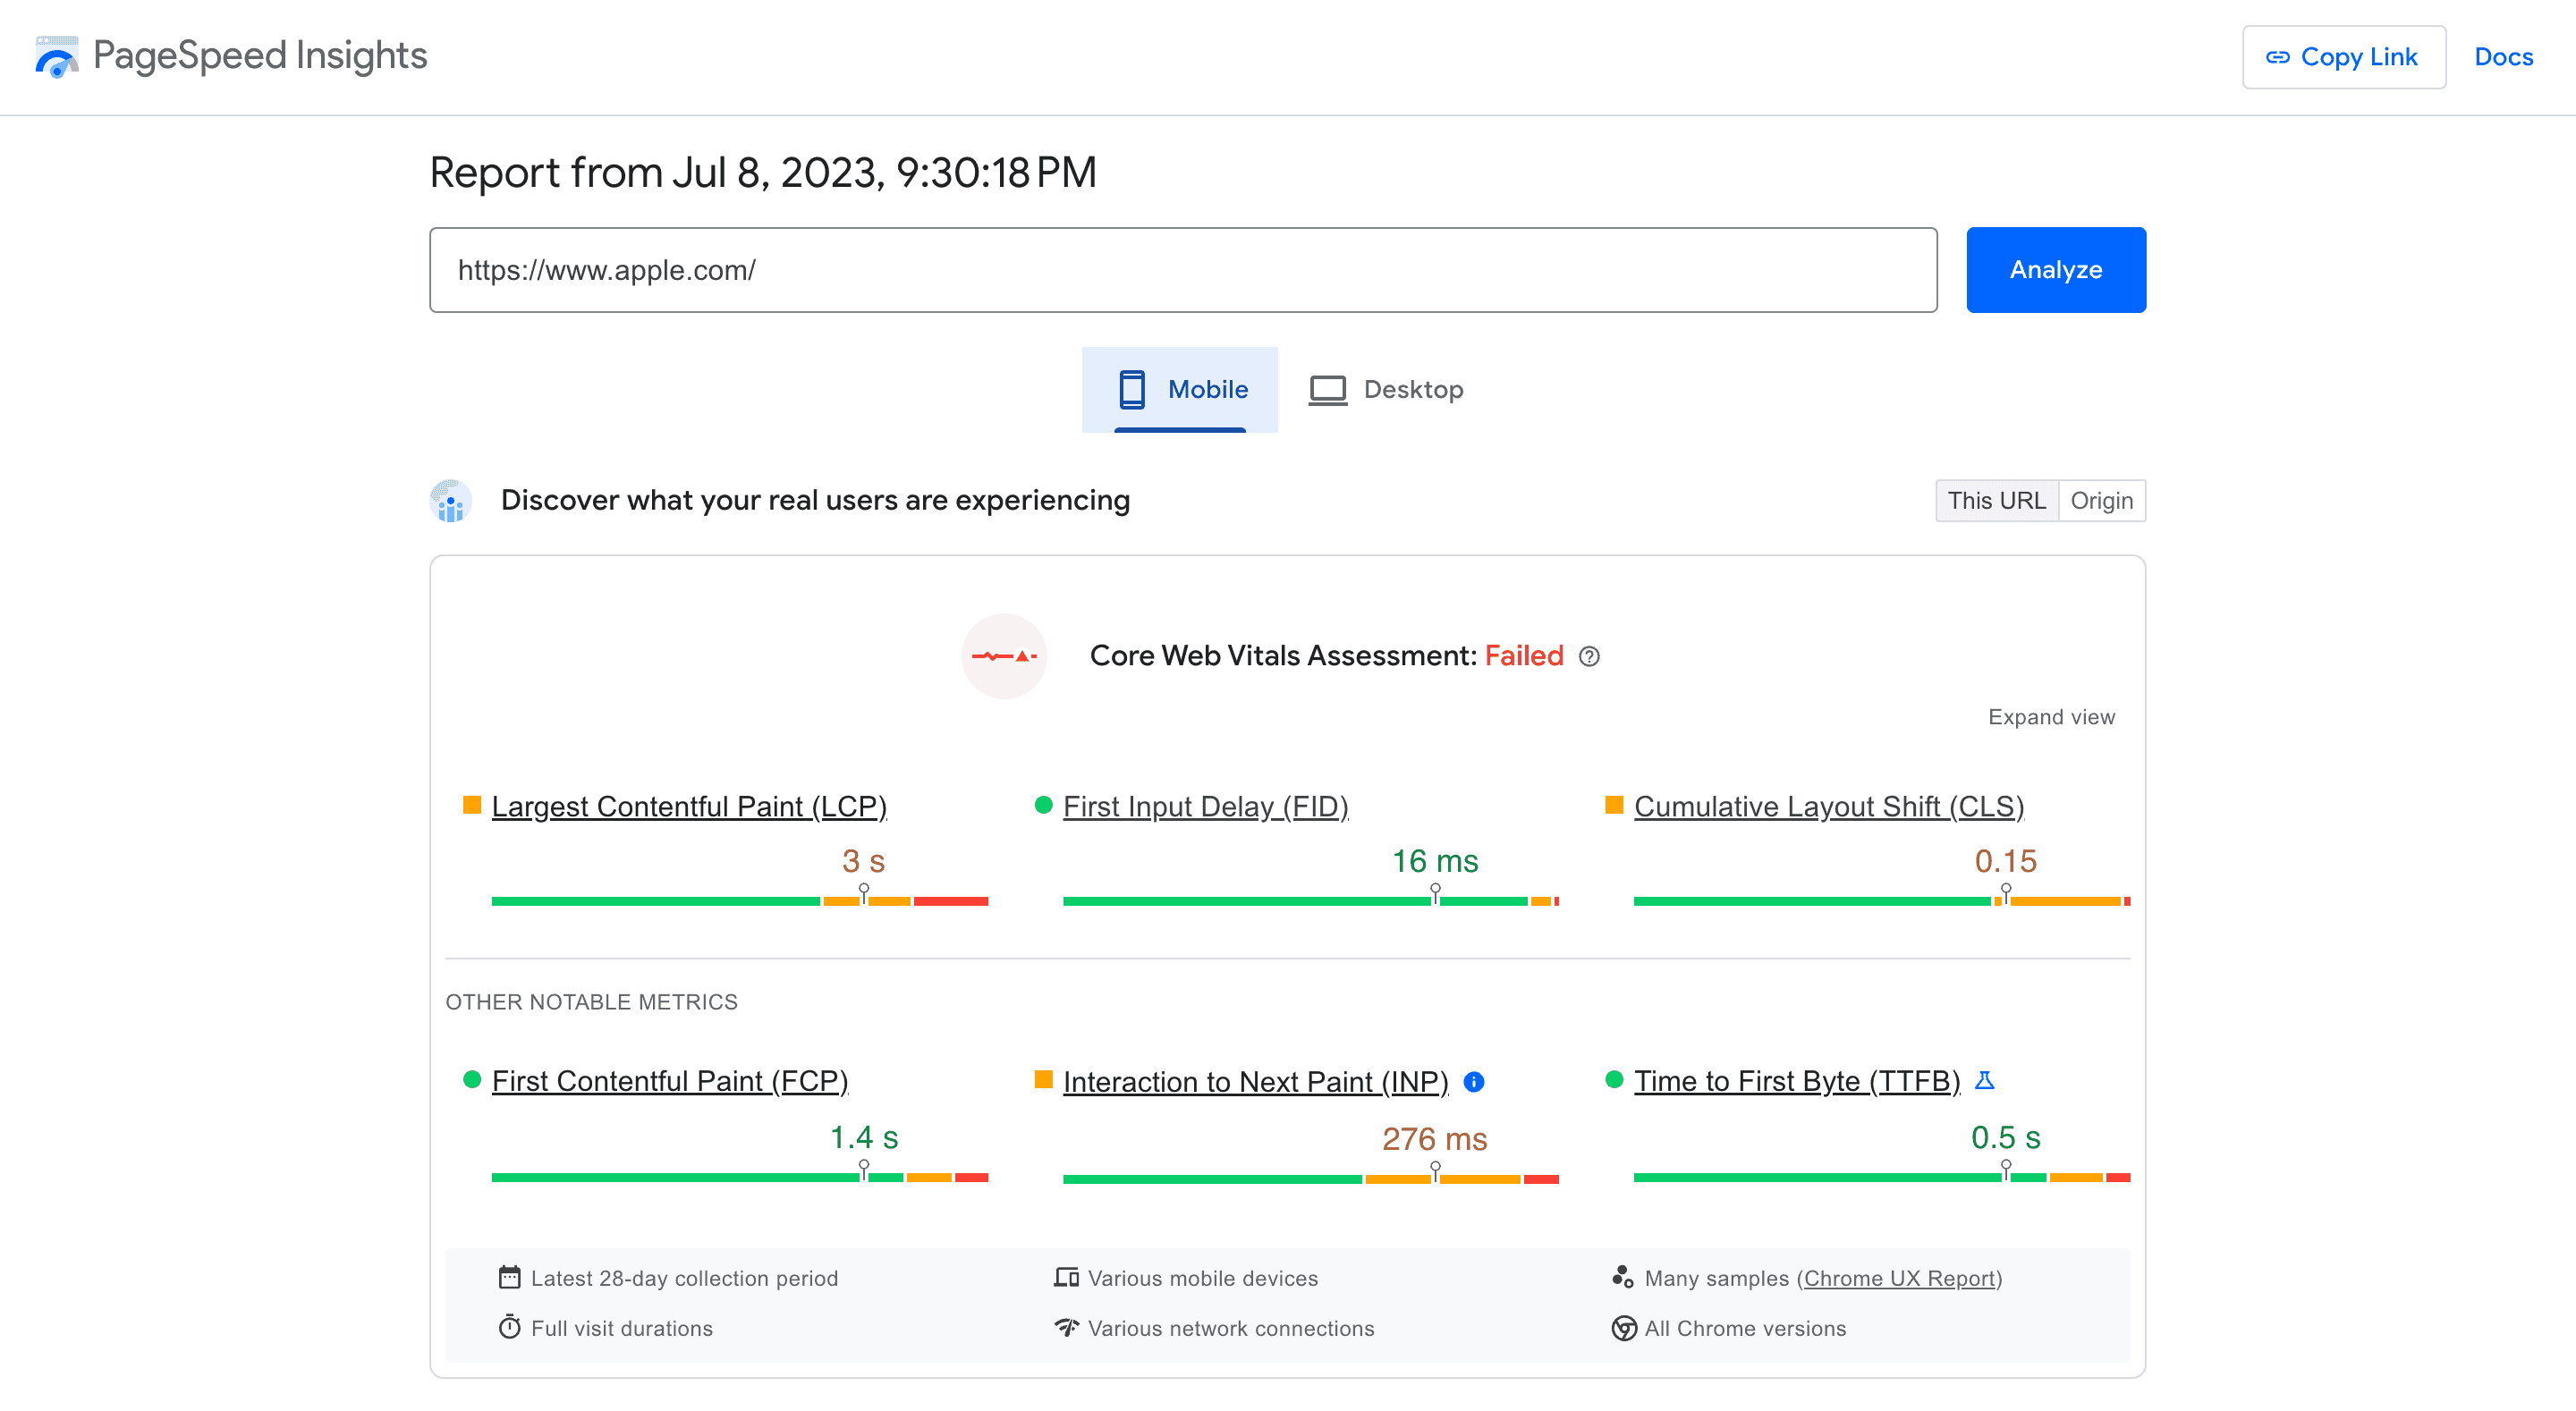Click the FCP distribution bar
The image size is (2576, 1411).
[740, 1177]
